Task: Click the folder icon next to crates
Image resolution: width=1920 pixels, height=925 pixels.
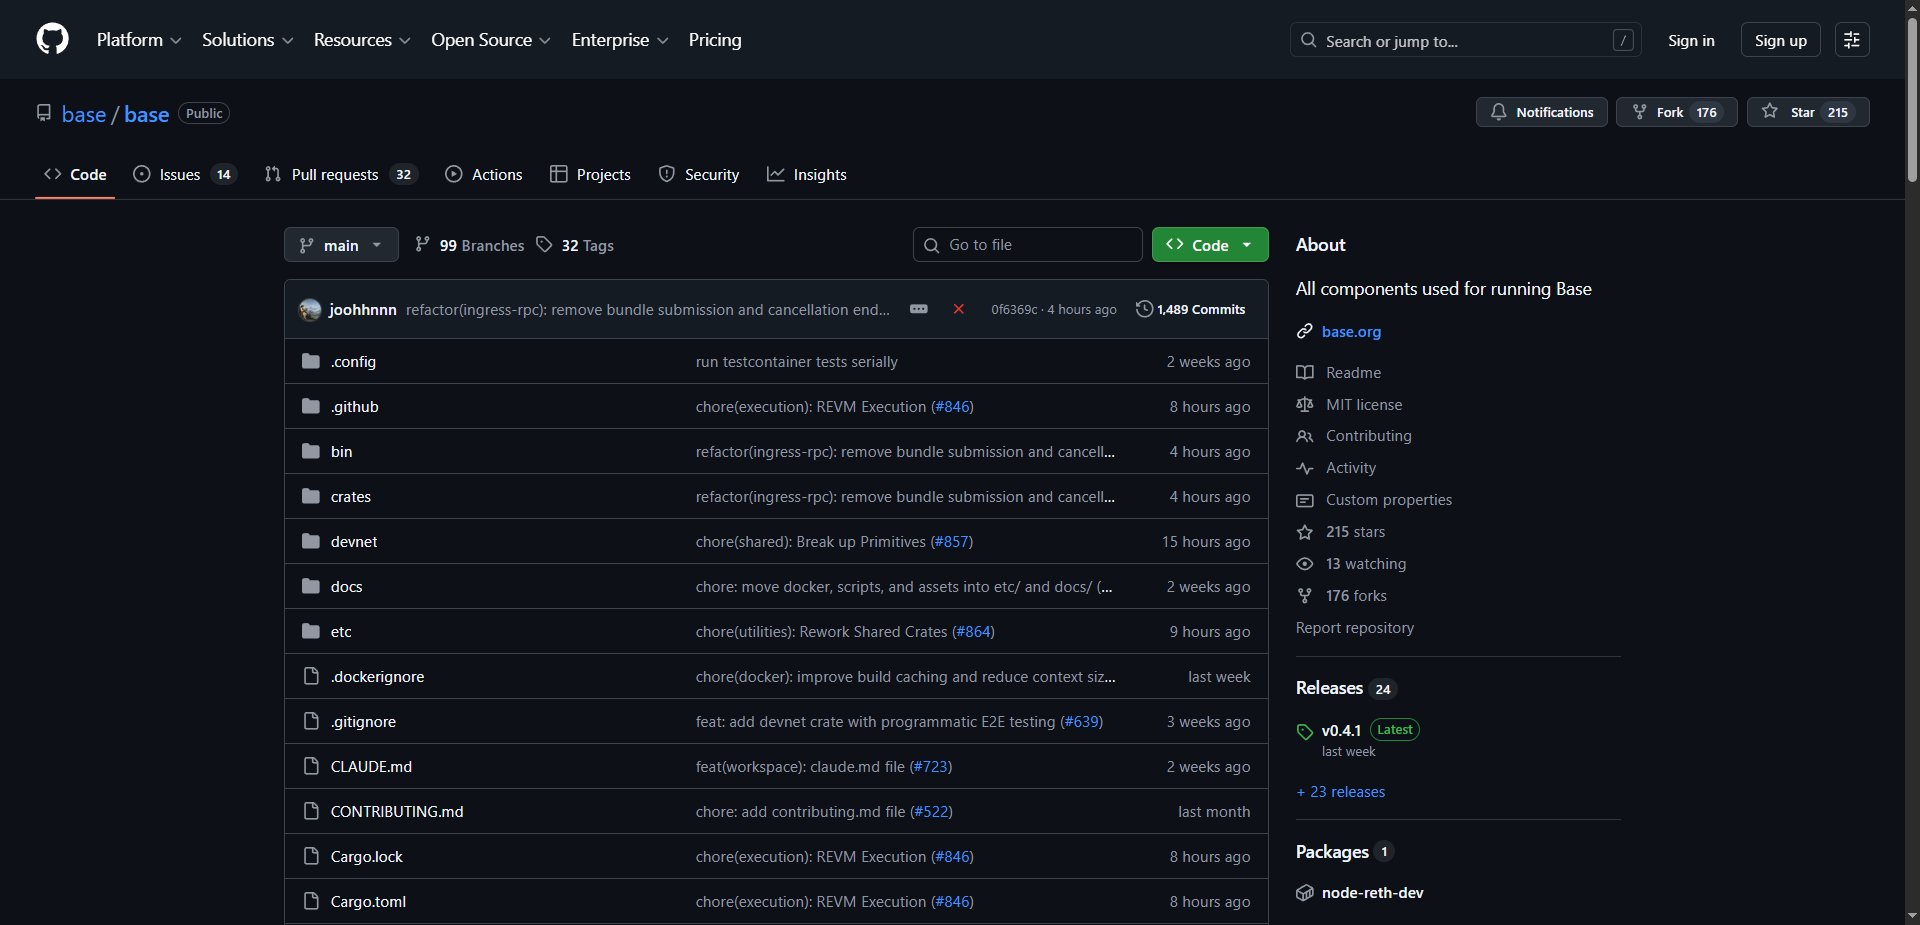Action: [311, 496]
